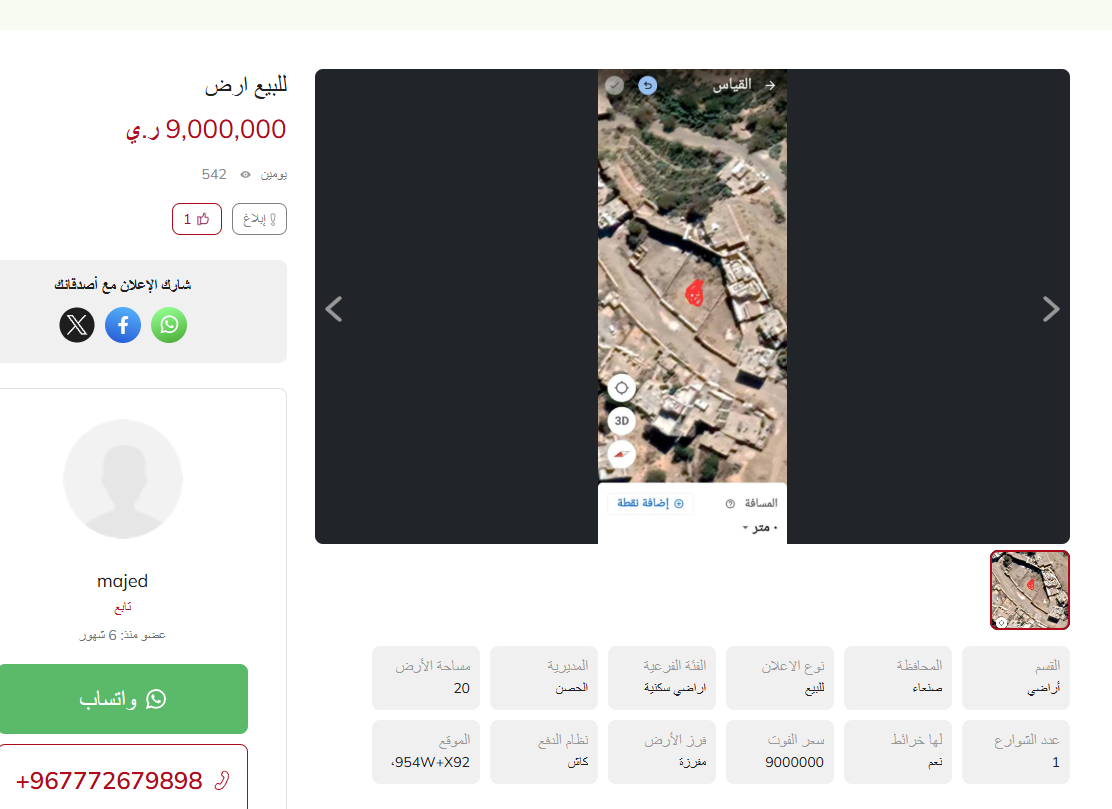Share the ad on Facebook
Viewport: 1112px width, 809px height.
coord(123,325)
